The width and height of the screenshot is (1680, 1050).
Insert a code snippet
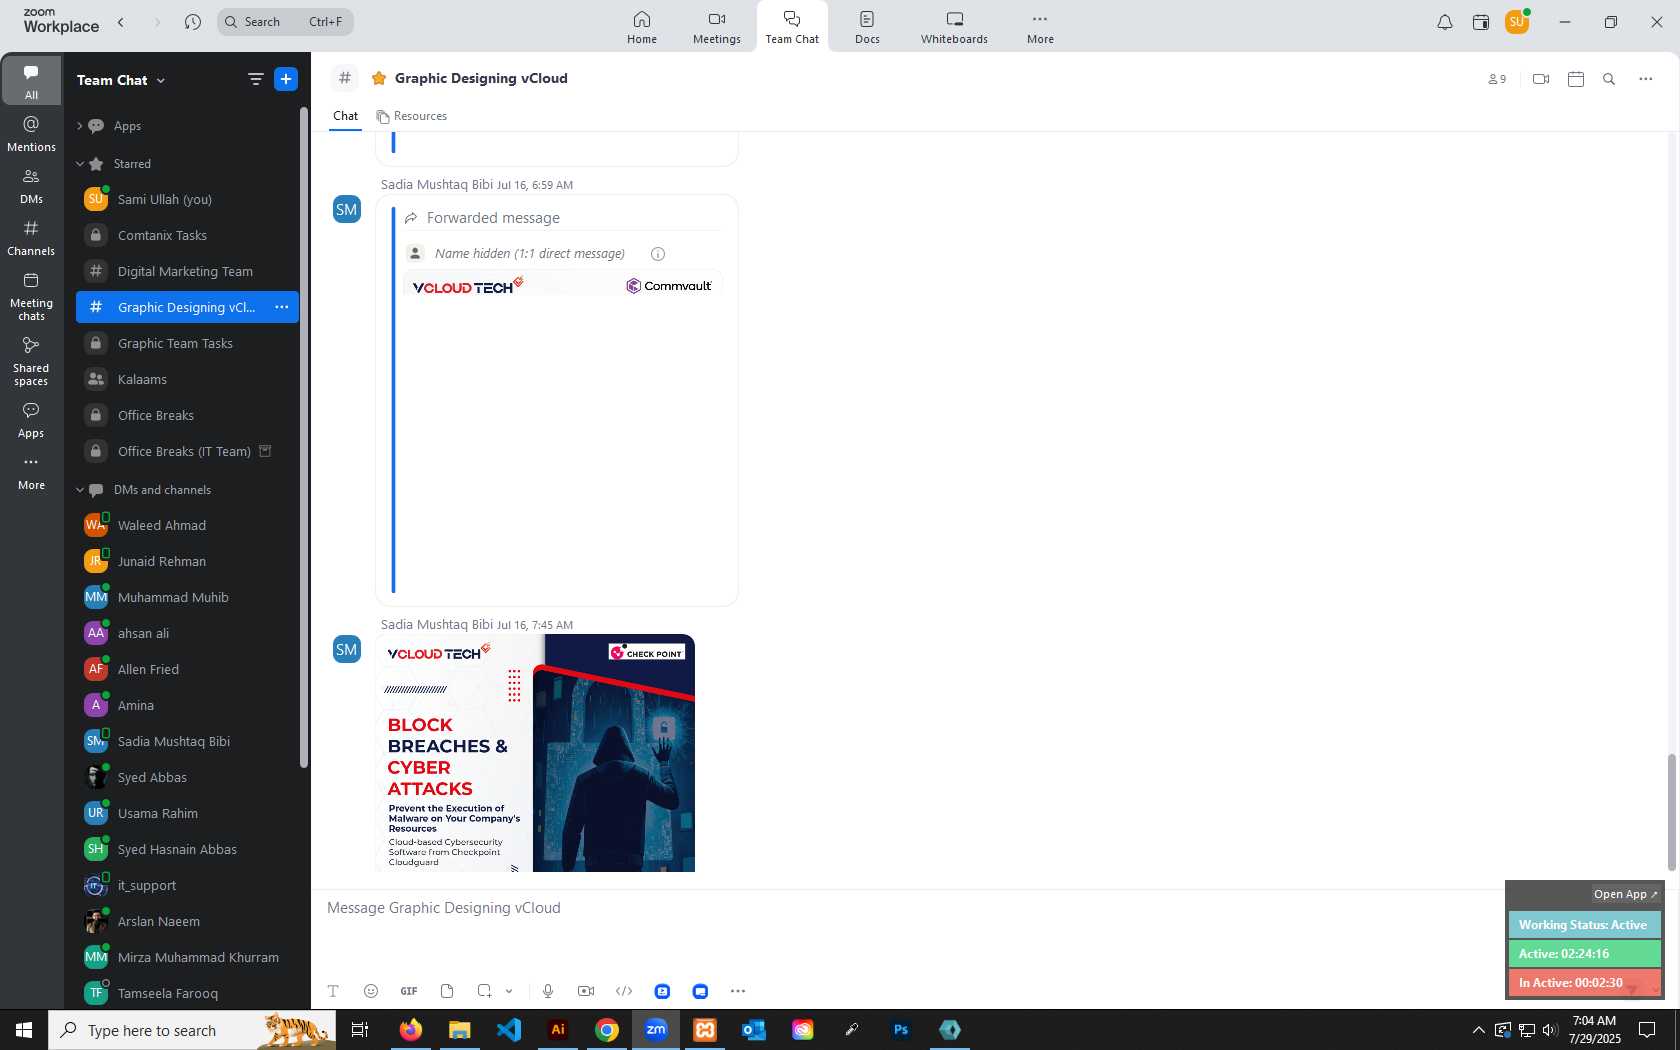(624, 991)
